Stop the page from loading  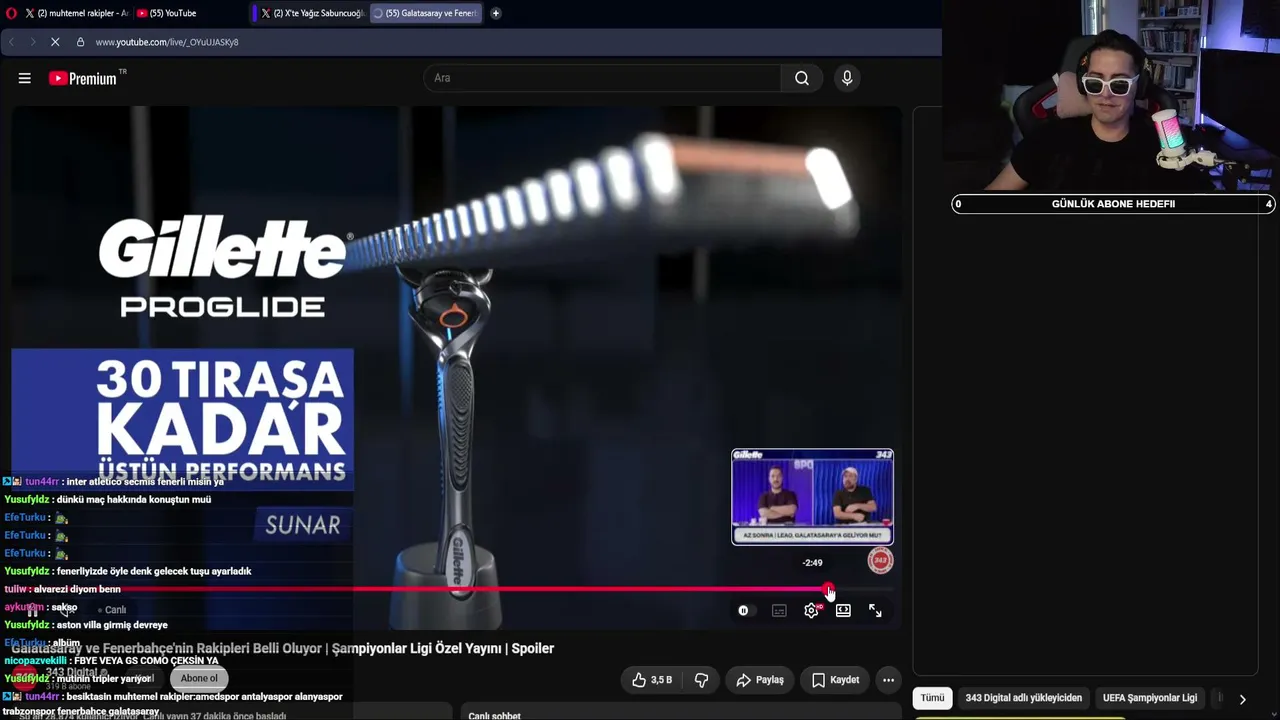tap(55, 42)
